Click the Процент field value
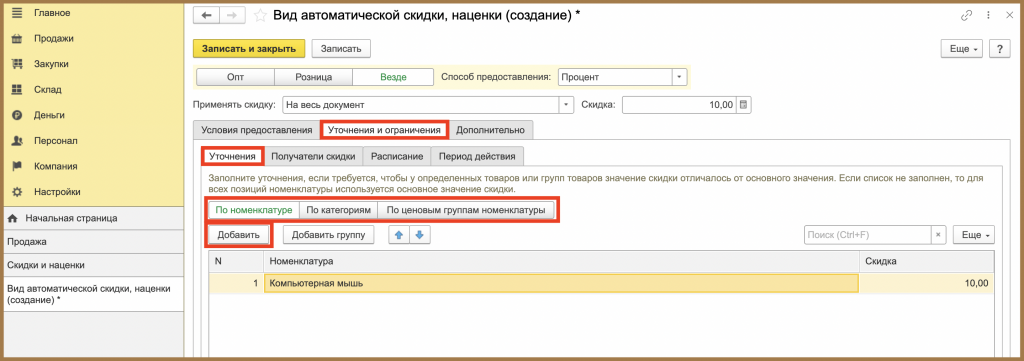The image size is (1024, 361). [615, 77]
